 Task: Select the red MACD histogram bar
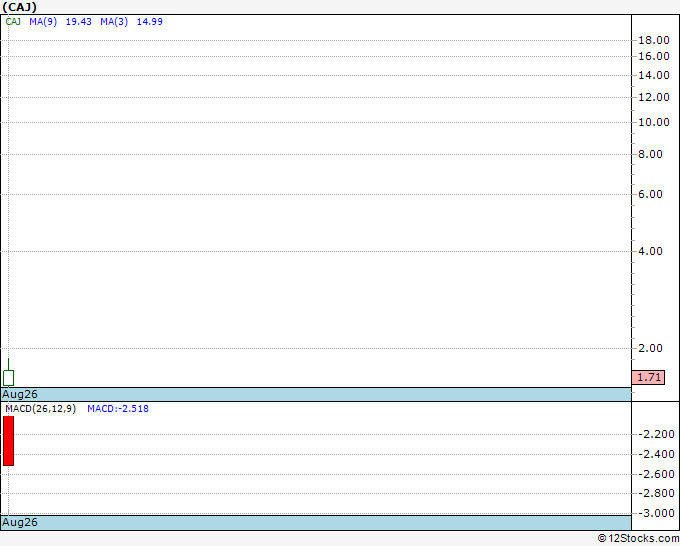point(8,441)
